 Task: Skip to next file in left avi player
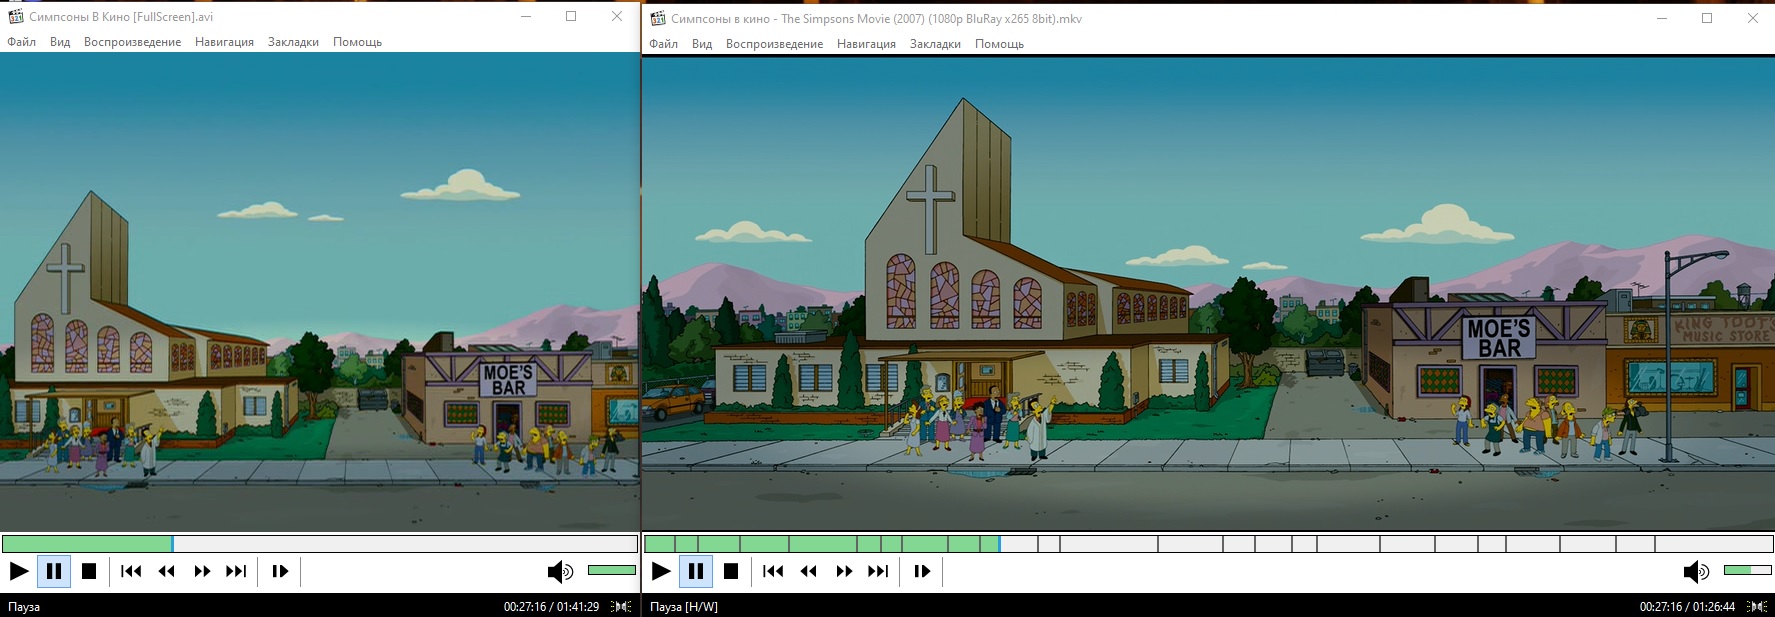236,571
